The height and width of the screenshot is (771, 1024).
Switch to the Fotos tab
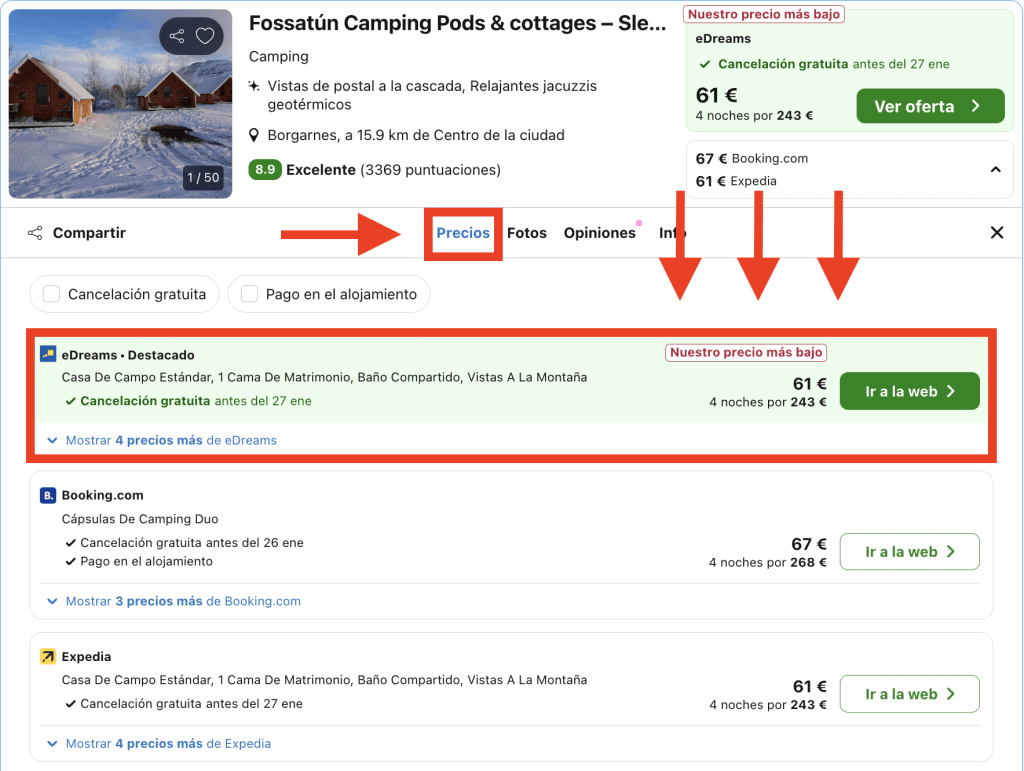coord(527,233)
